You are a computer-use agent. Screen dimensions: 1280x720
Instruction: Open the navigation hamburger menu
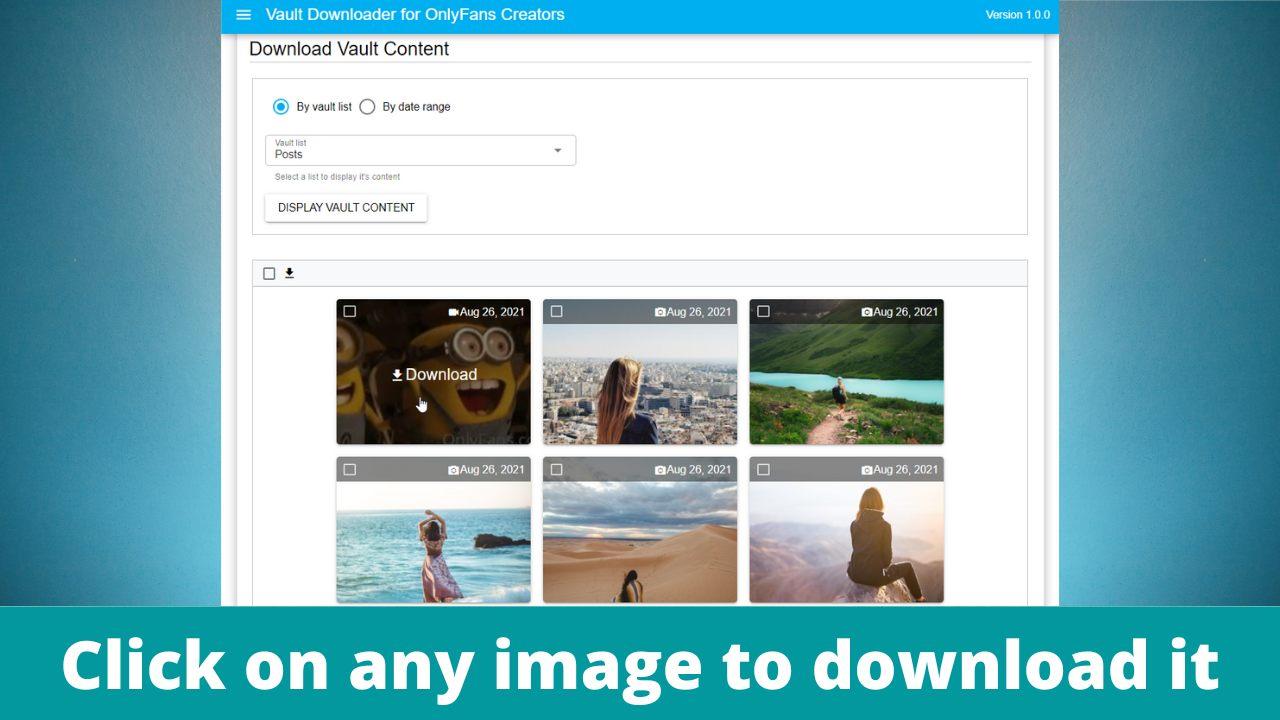click(x=243, y=14)
